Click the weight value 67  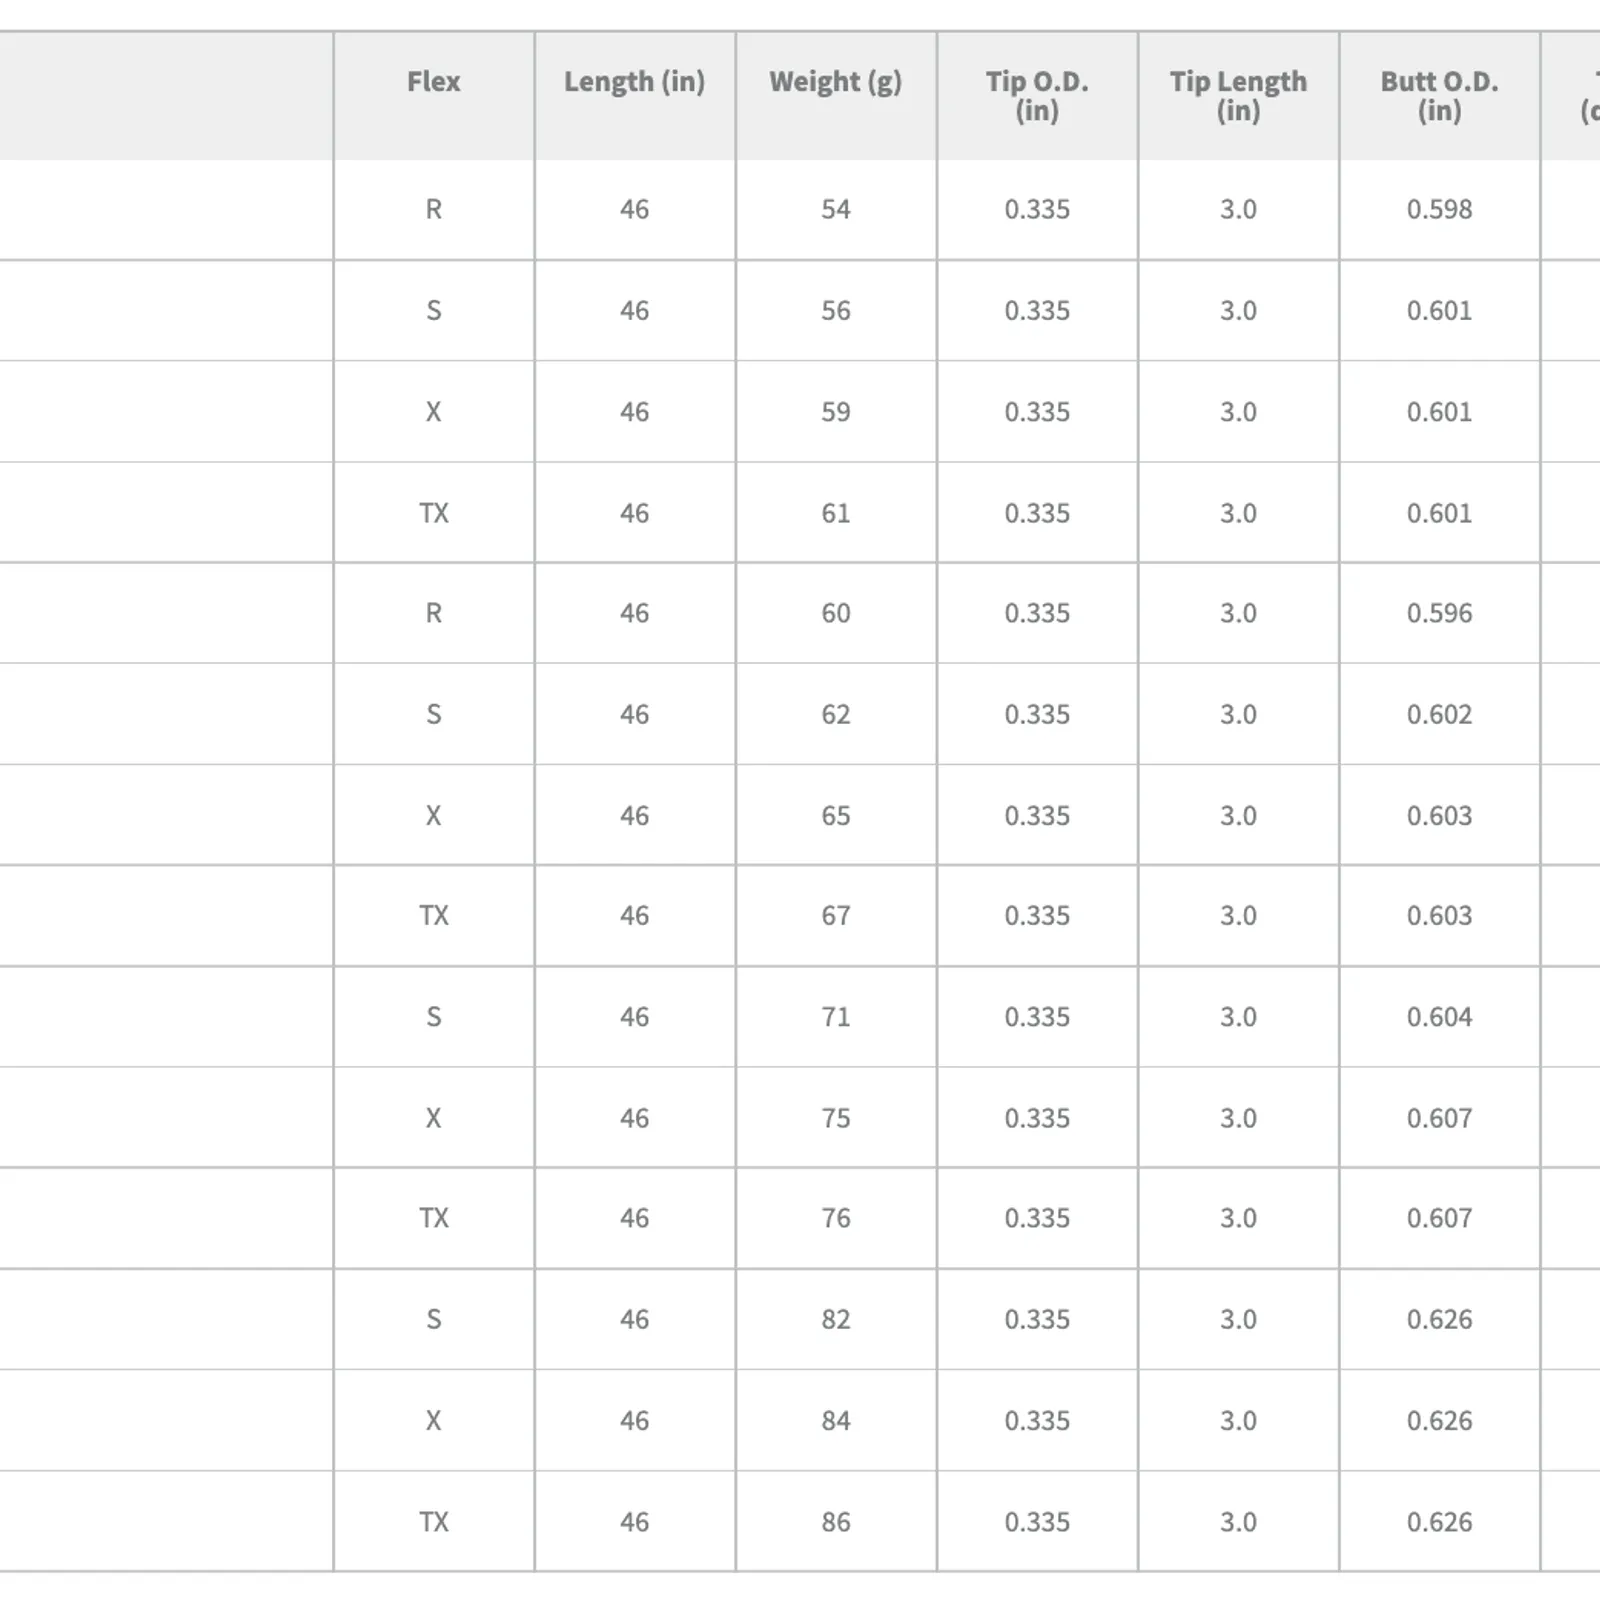point(835,916)
